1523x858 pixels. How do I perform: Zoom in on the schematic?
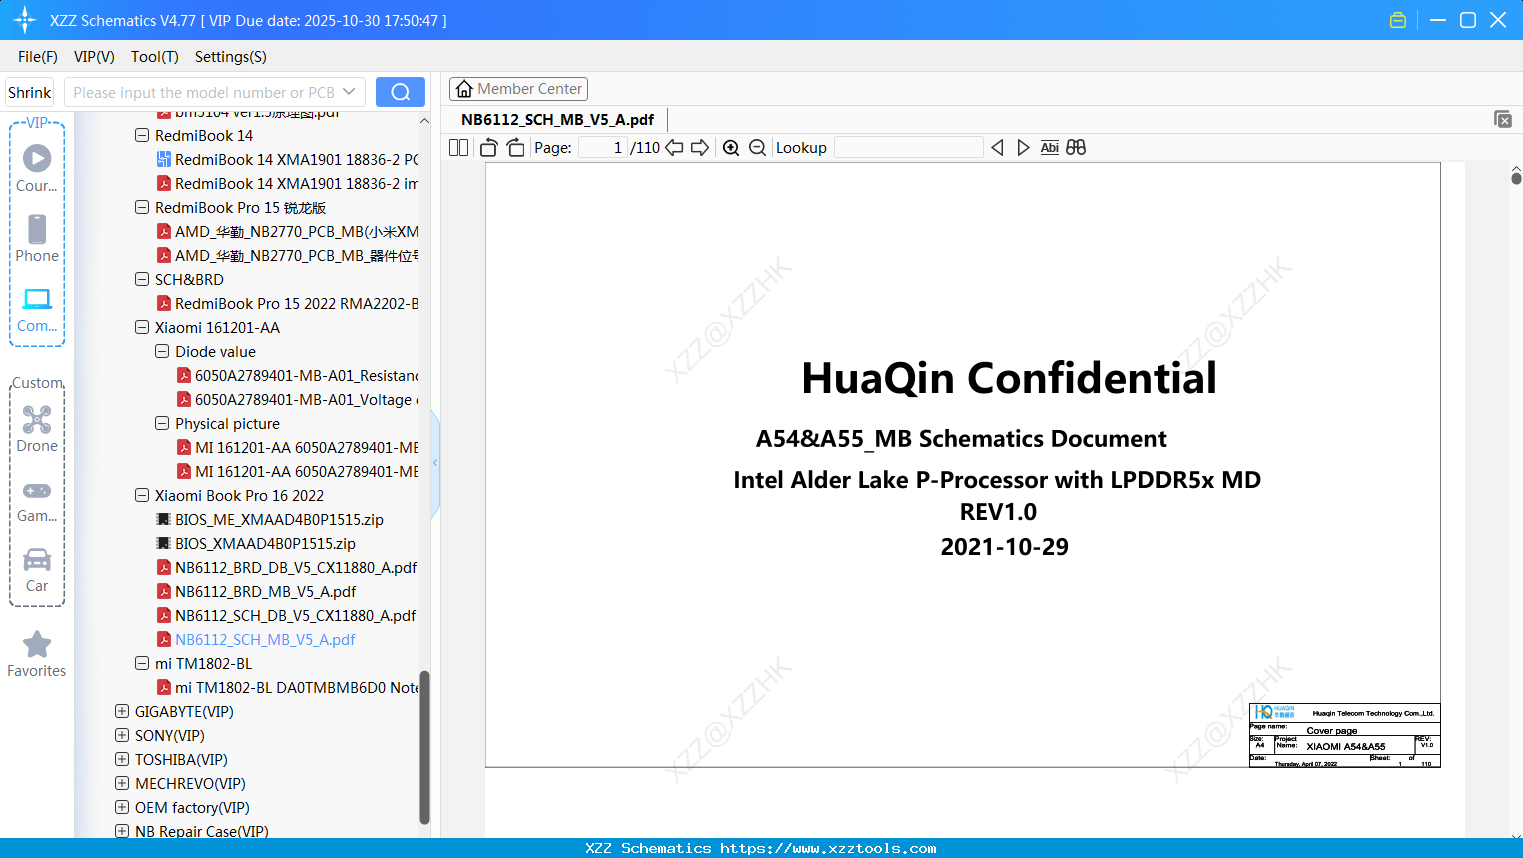[731, 148]
